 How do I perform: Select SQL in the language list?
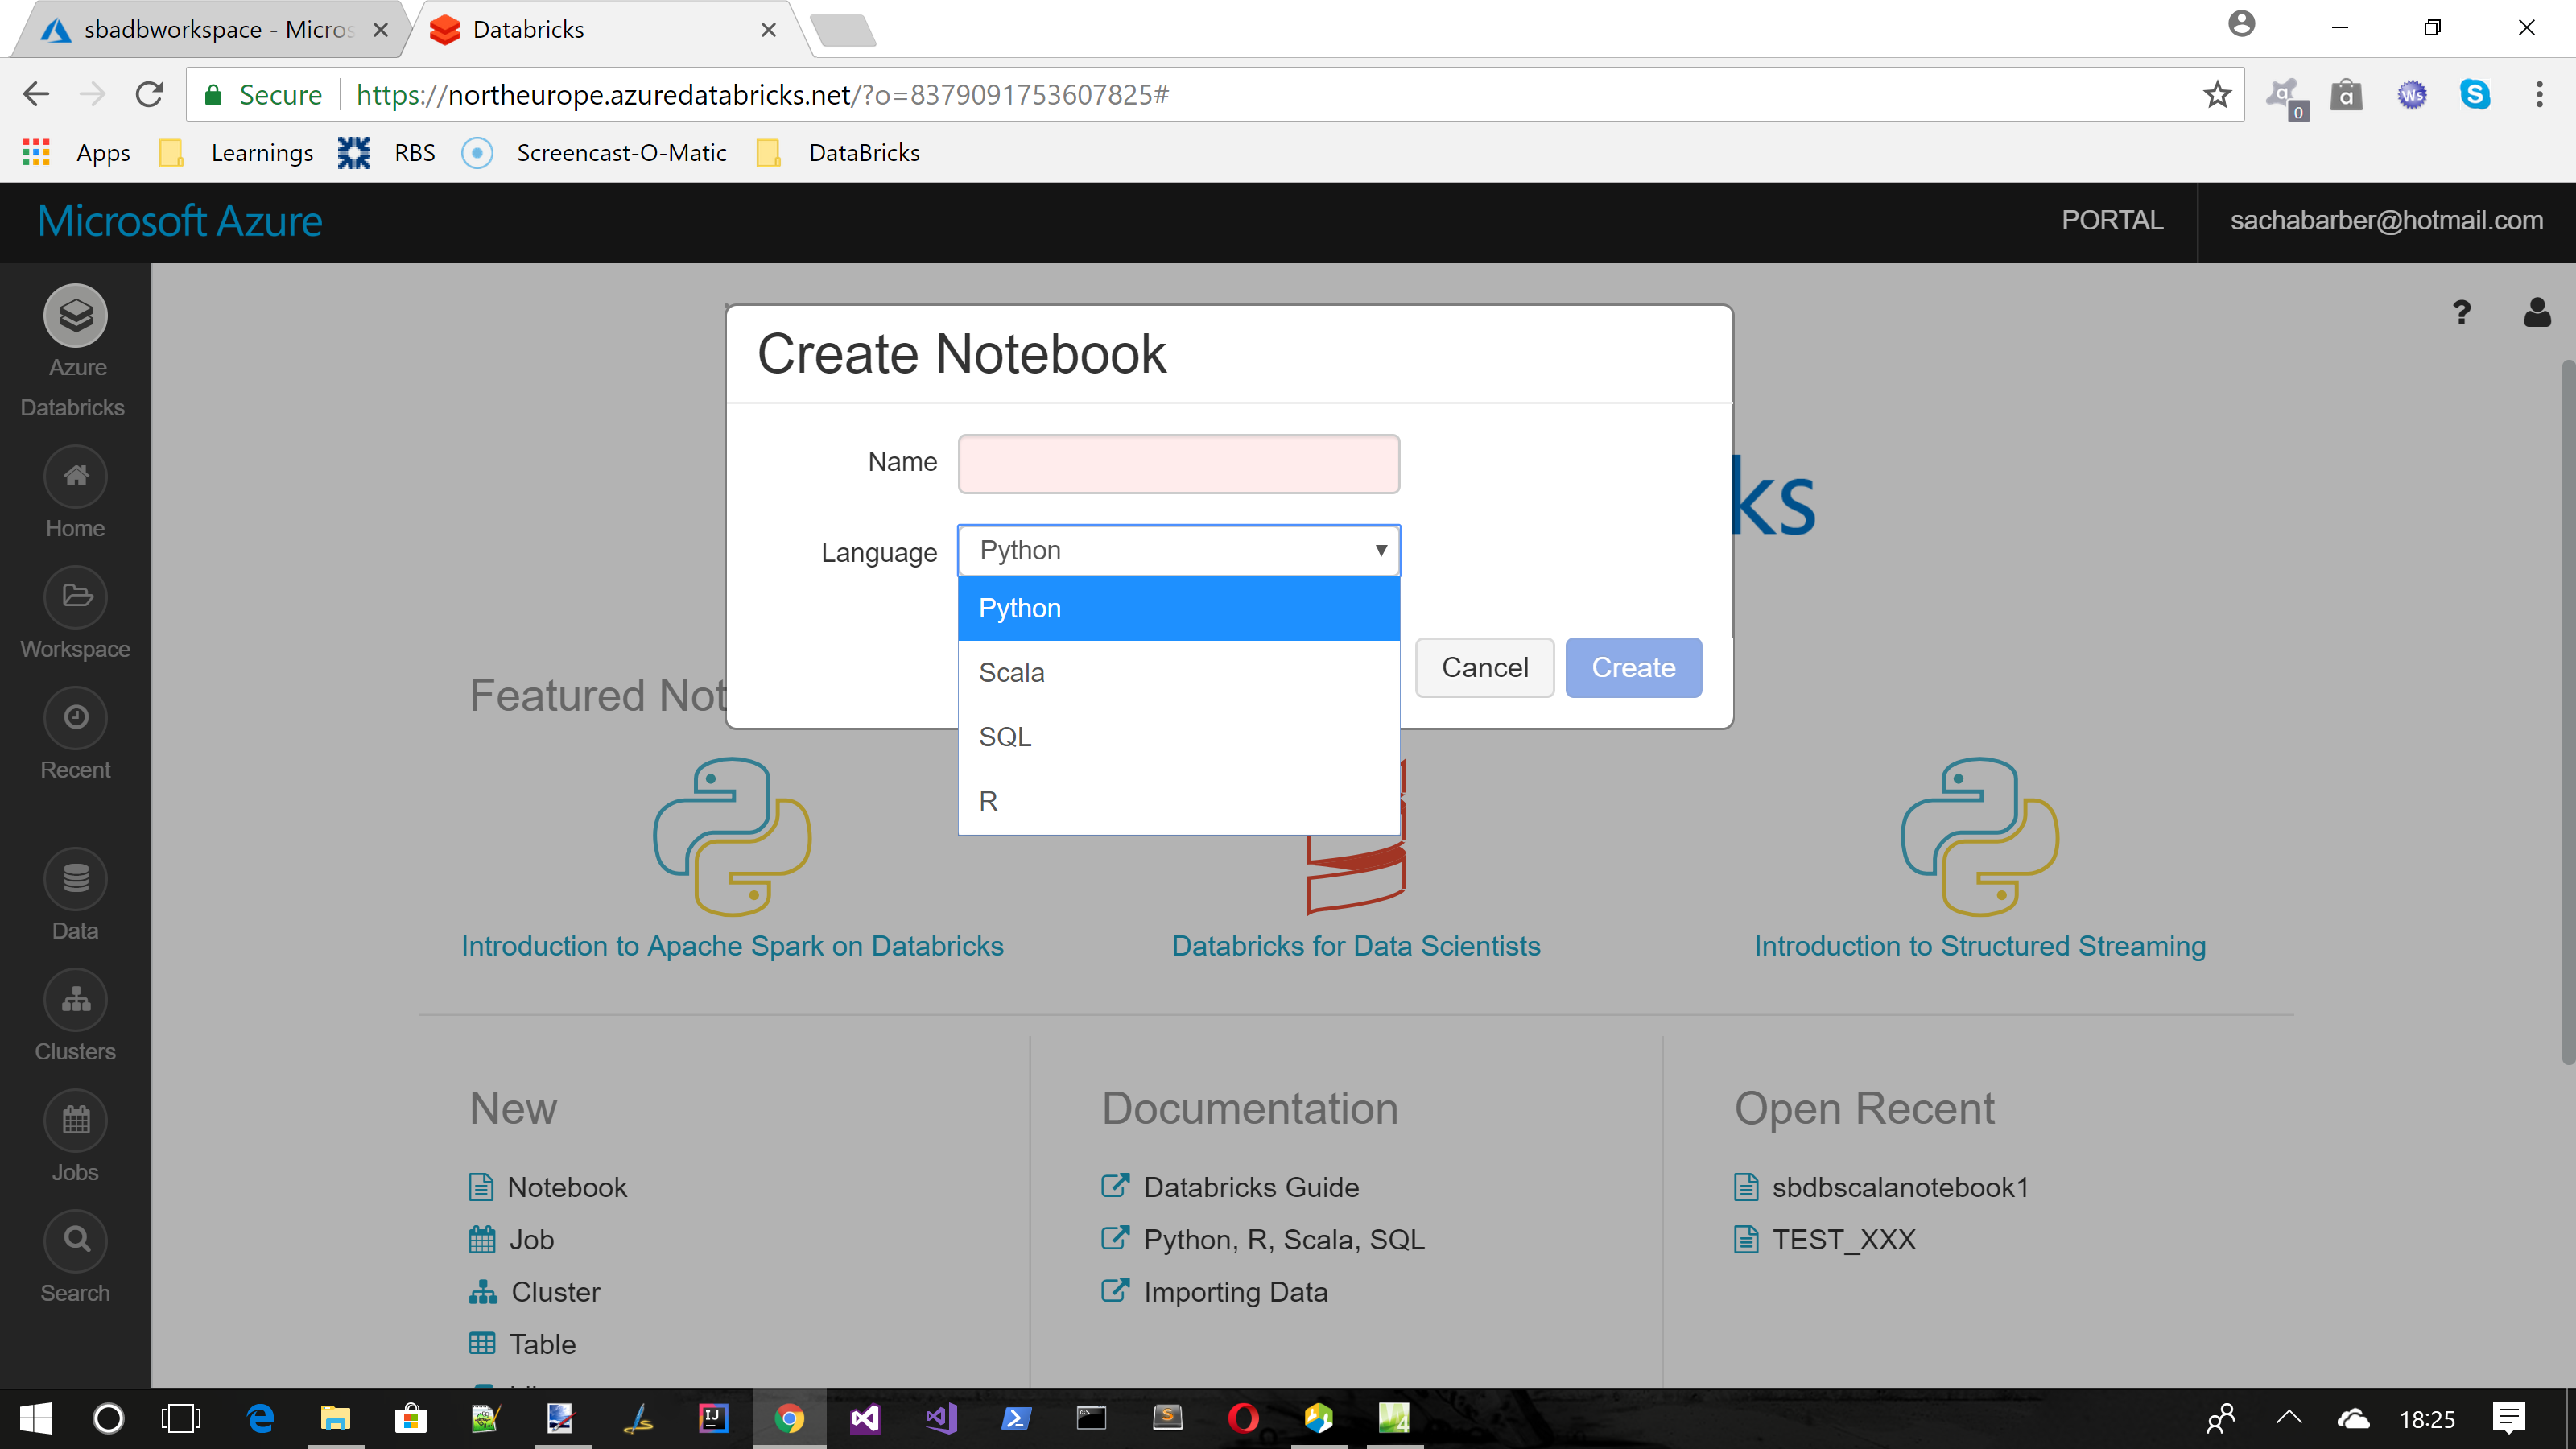(x=1179, y=736)
